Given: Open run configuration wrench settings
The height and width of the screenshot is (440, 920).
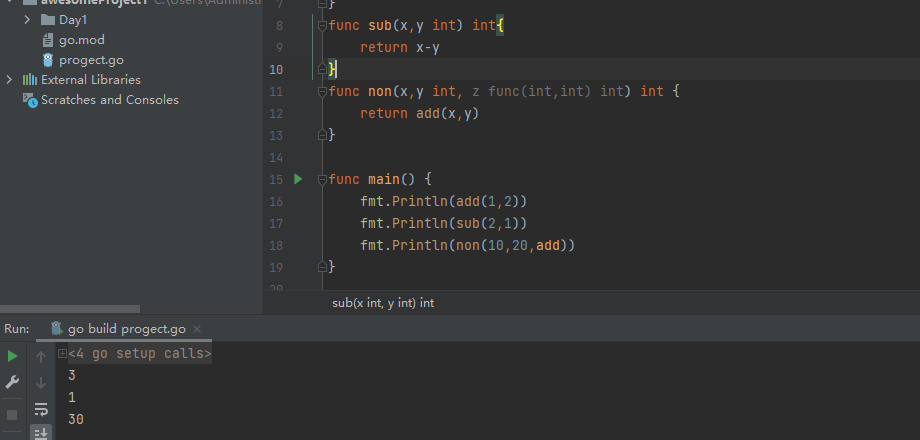Looking at the screenshot, I should point(12,383).
